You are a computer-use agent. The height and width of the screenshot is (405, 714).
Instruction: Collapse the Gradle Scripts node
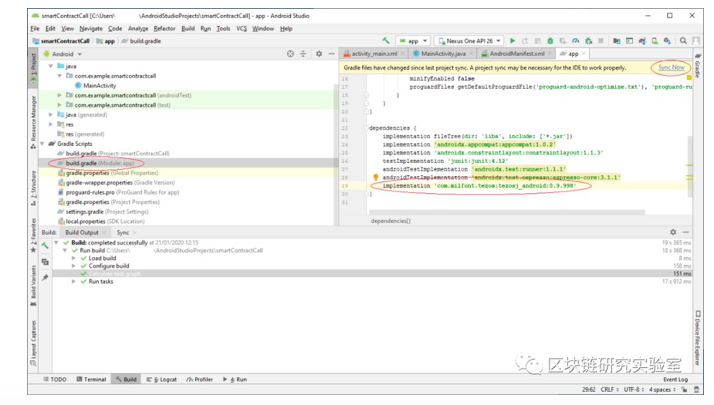(42, 144)
